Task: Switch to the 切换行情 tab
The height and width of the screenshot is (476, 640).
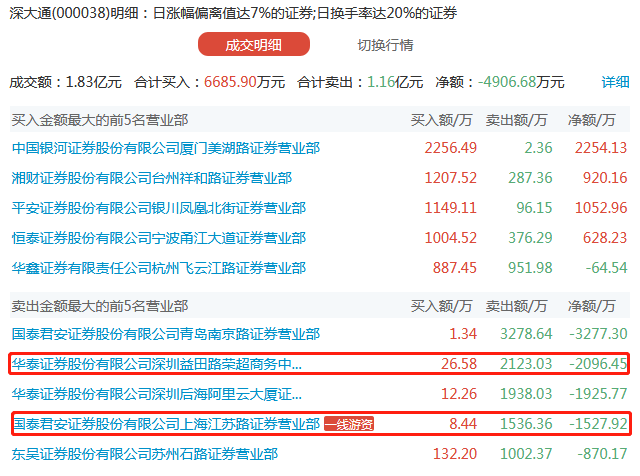Action: [x=385, y=45]
